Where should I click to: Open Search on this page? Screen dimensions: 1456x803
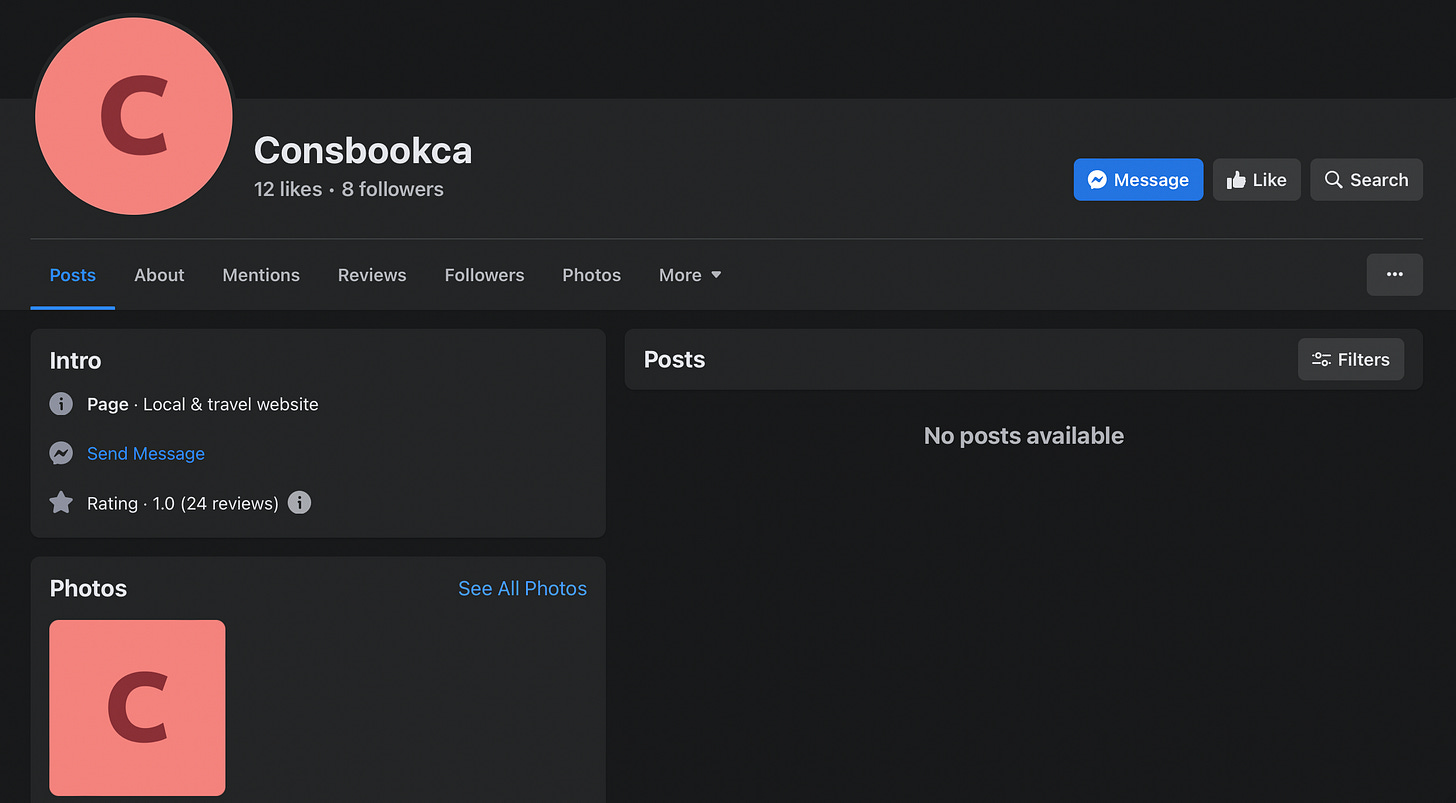[1366, 180]
